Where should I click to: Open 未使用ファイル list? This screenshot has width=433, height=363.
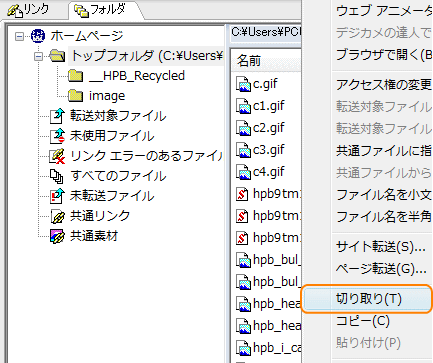[112, 136]
